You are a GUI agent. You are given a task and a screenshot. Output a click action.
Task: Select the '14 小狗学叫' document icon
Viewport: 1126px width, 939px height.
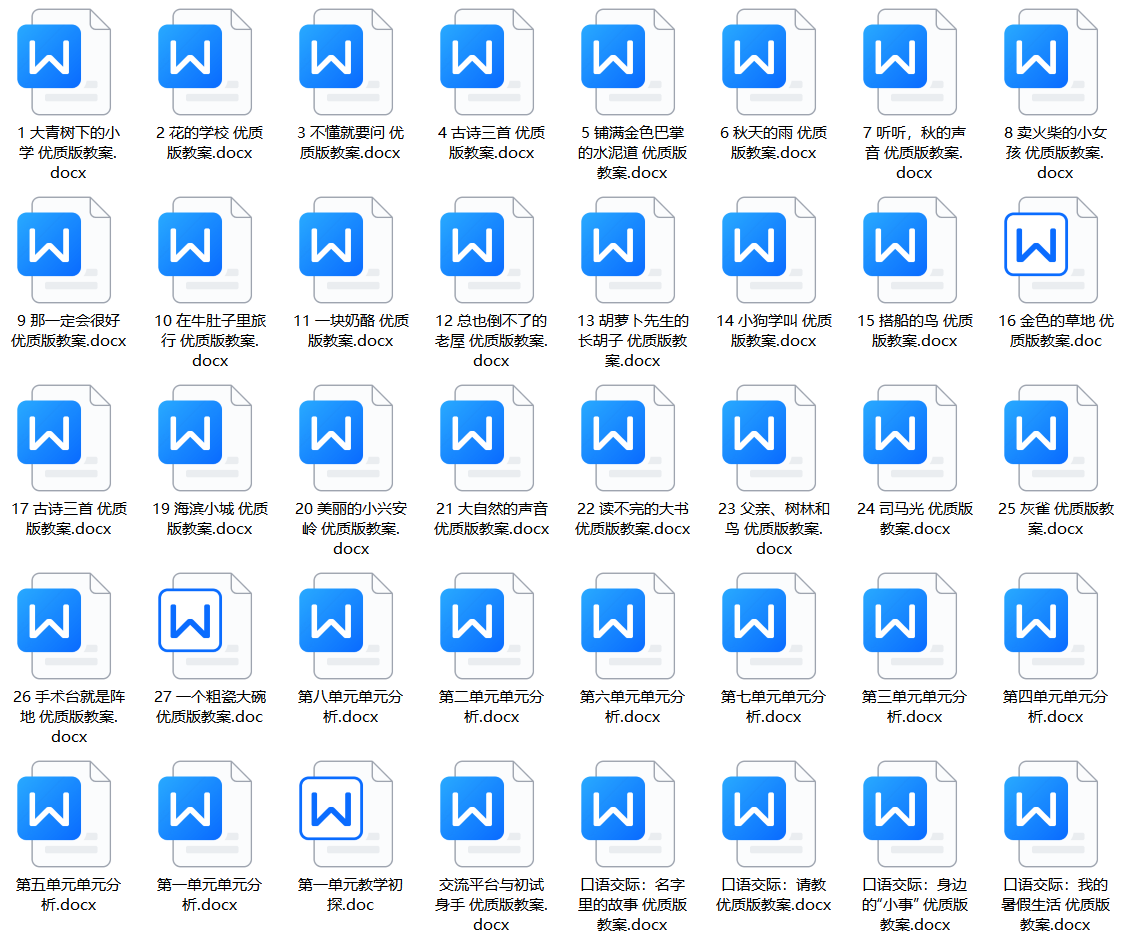click(x=769, y=250)
